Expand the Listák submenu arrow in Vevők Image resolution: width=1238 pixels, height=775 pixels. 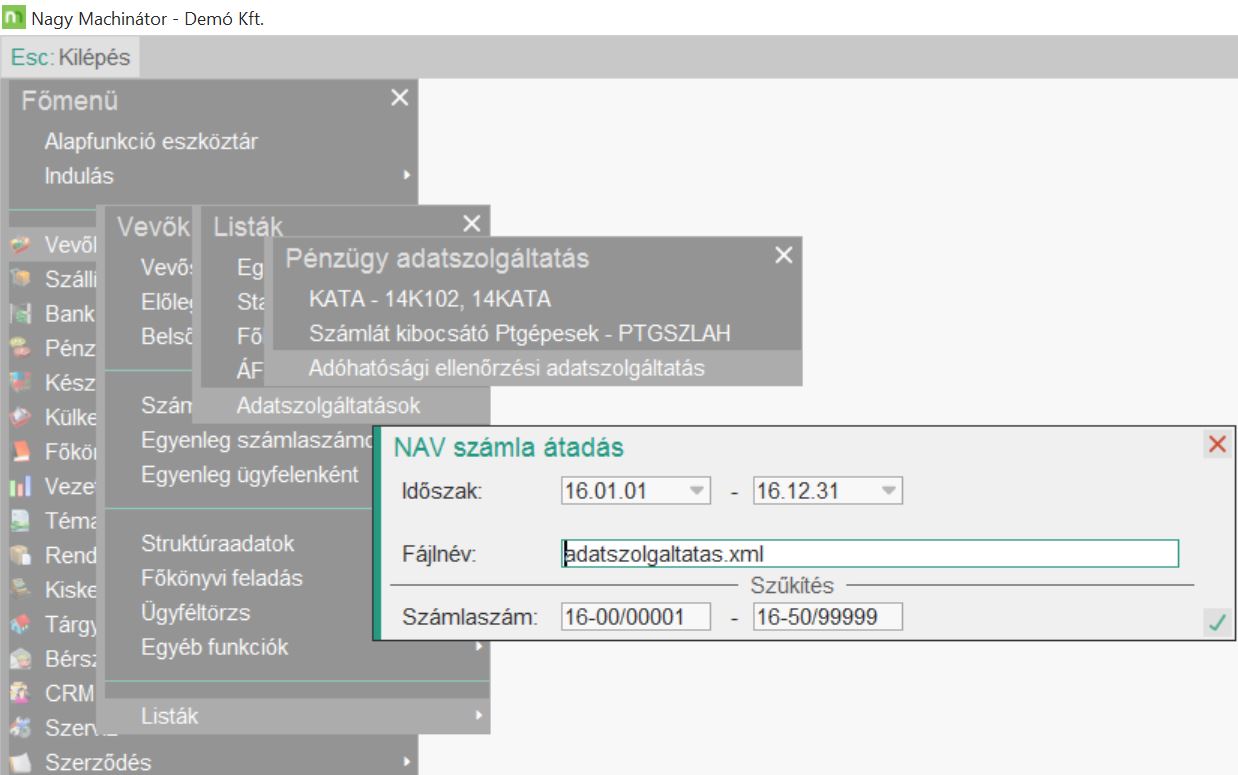(x=480, y=716)
